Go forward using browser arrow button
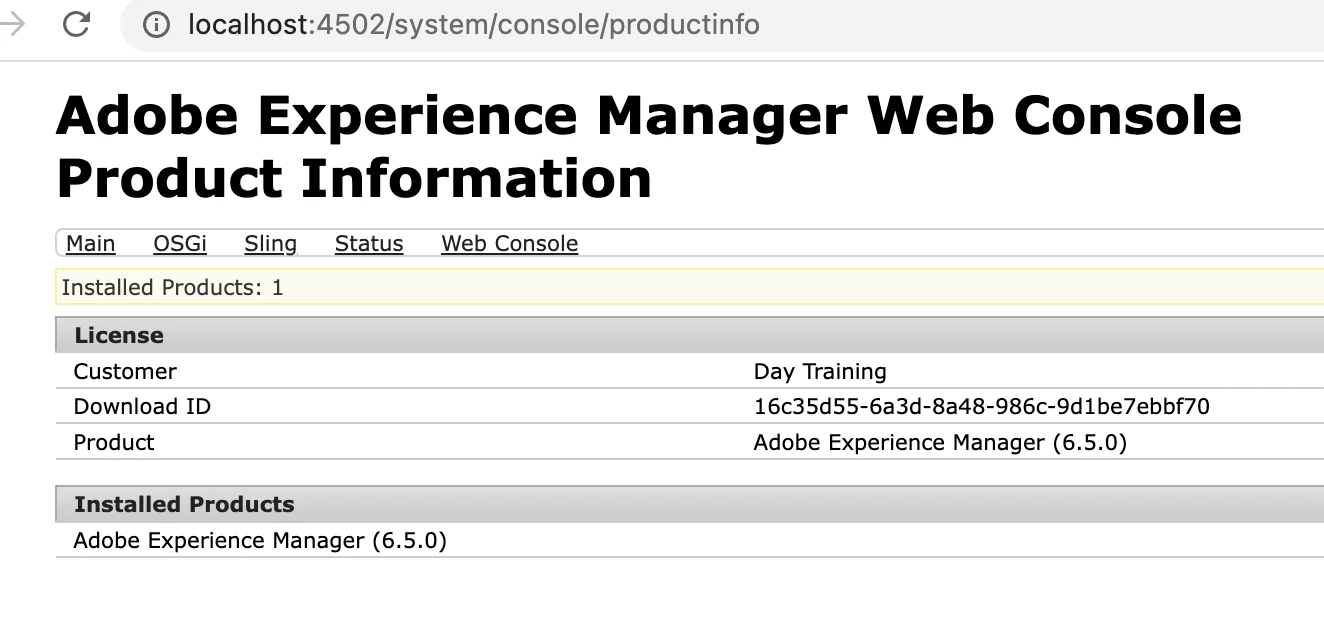 coord(13,24)
